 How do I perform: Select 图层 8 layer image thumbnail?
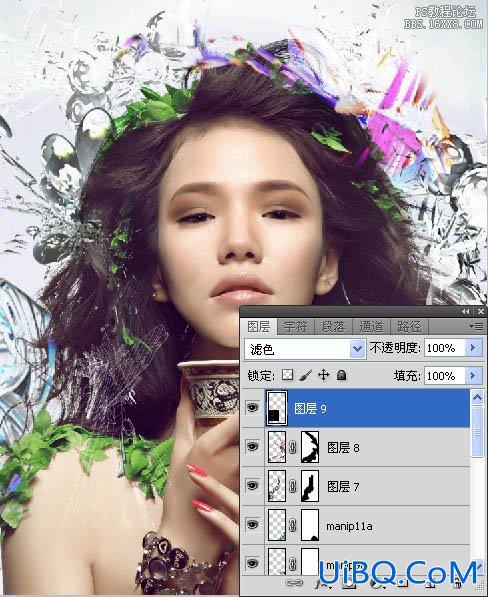click(277, 447)
